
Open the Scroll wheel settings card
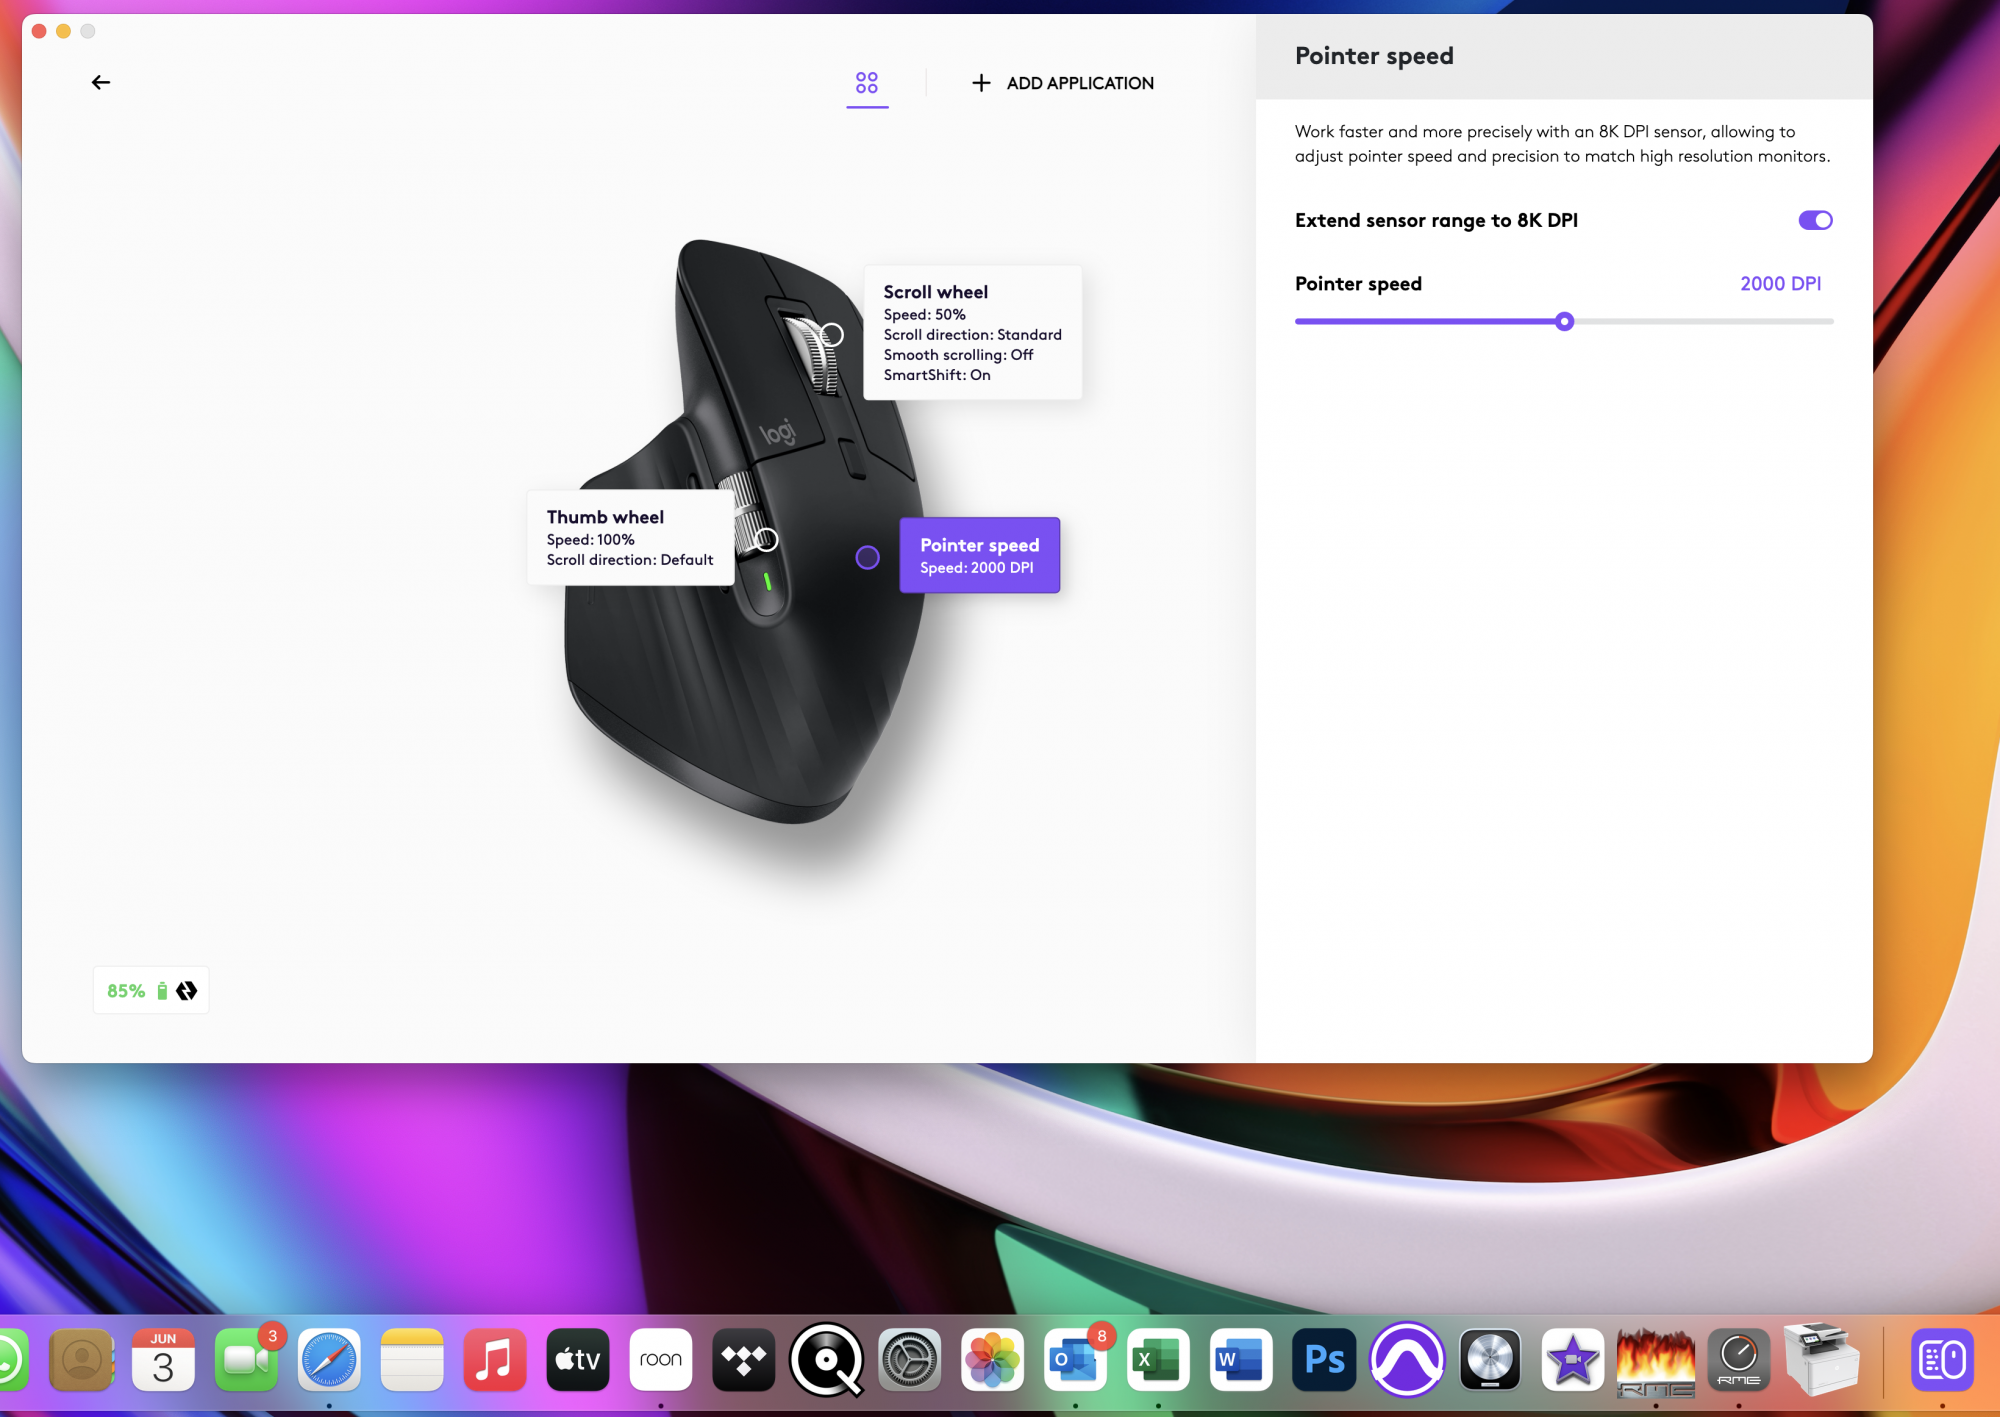coord(972,333)
